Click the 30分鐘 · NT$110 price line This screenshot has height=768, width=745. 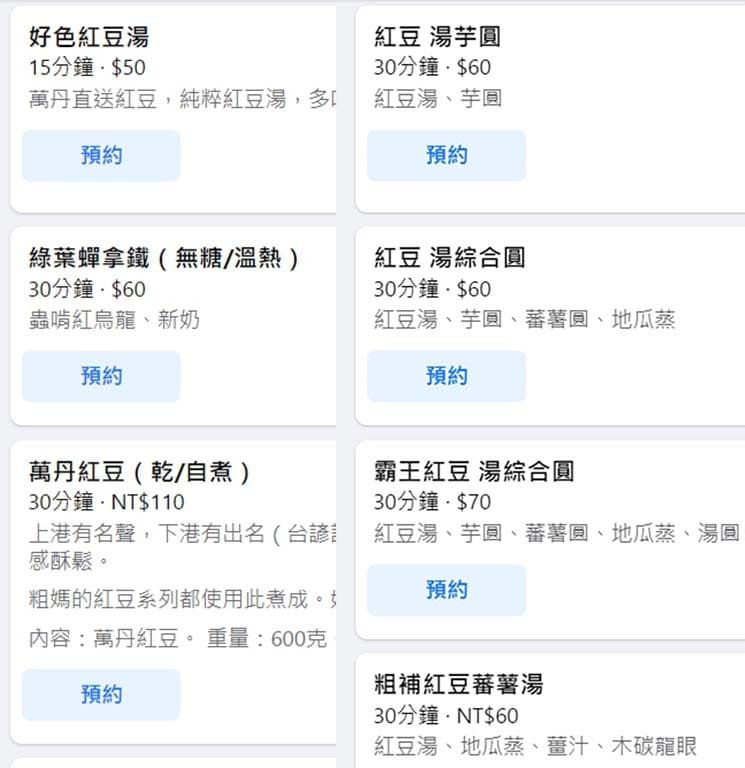tap(106, 502)
